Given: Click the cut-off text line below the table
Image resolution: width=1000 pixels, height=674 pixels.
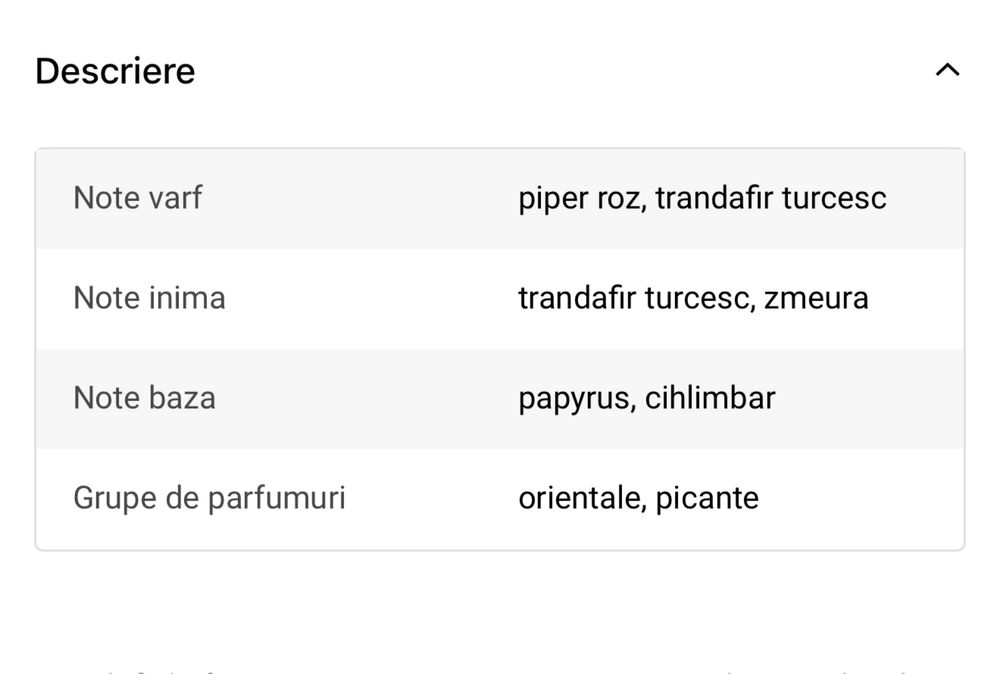Looking at the screenshot, I should (500, 668).
